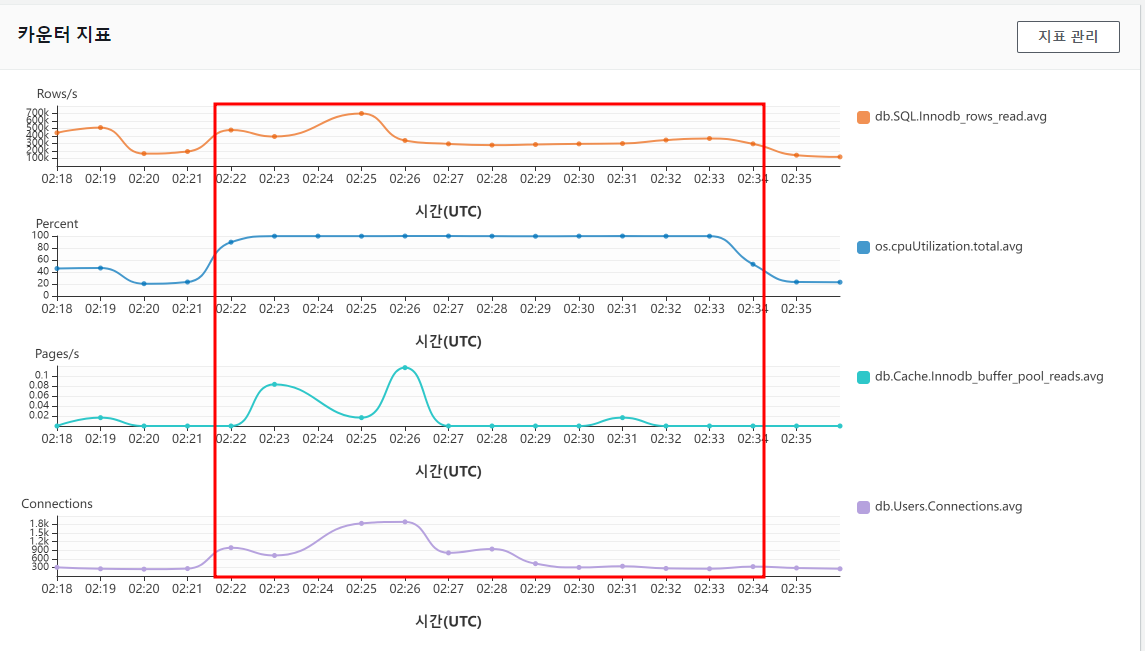Select the blue cpuUtilization legend swatch
The image size is (1145, 651).
point(863,247)
